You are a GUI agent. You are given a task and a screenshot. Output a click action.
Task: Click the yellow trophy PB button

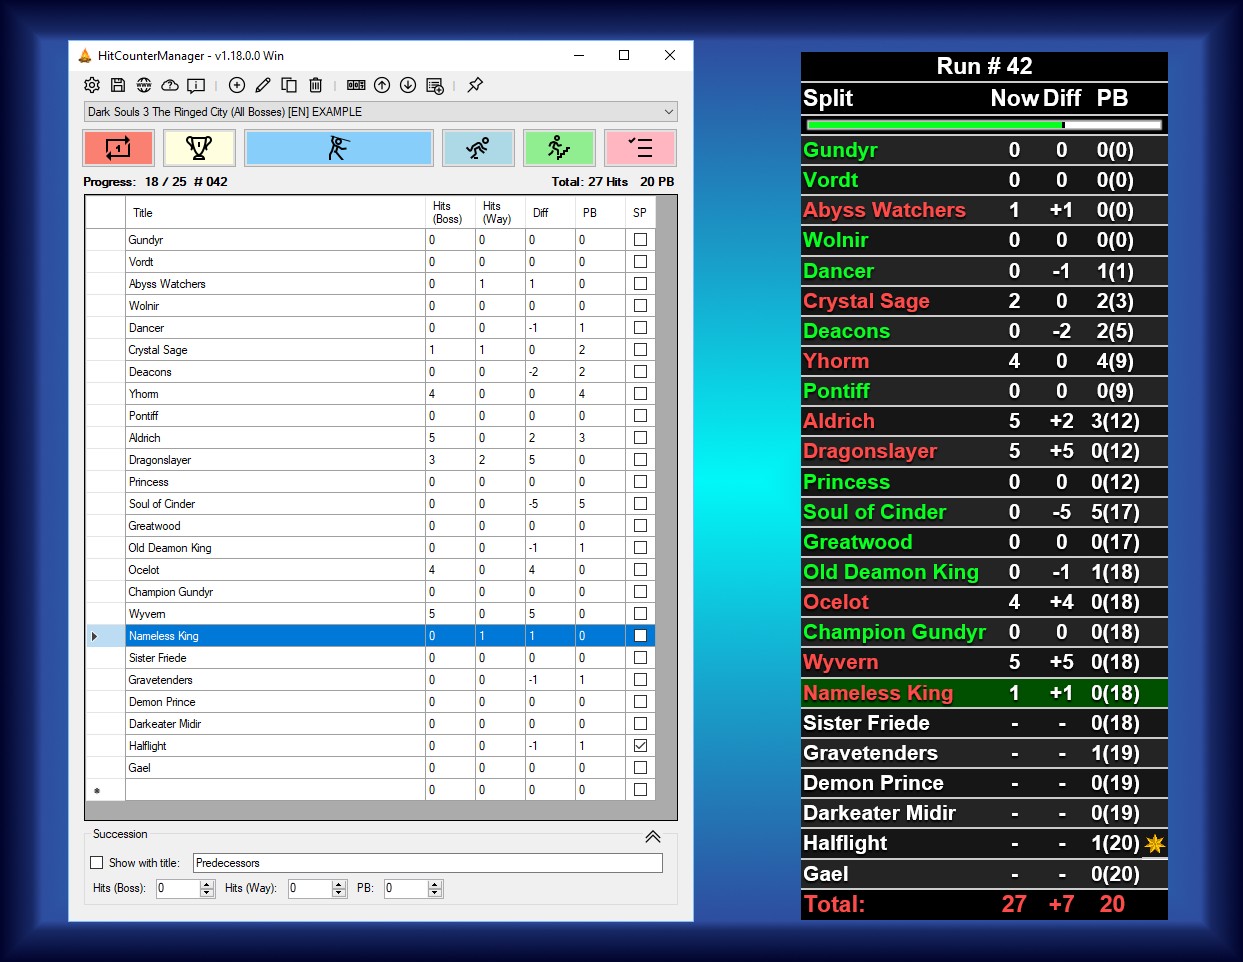point(199,148)
